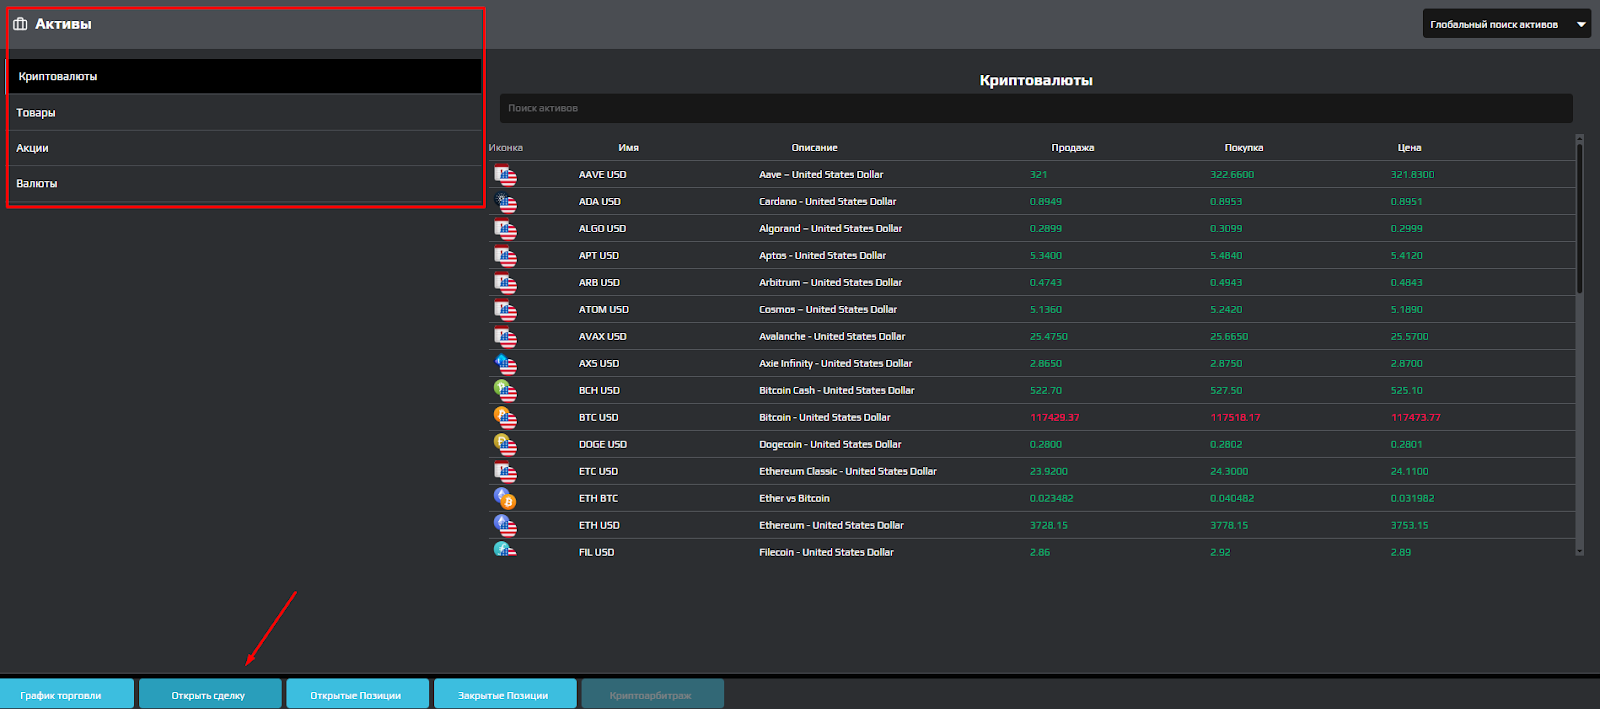Select the ADA USD name cell

pos(599,202)
